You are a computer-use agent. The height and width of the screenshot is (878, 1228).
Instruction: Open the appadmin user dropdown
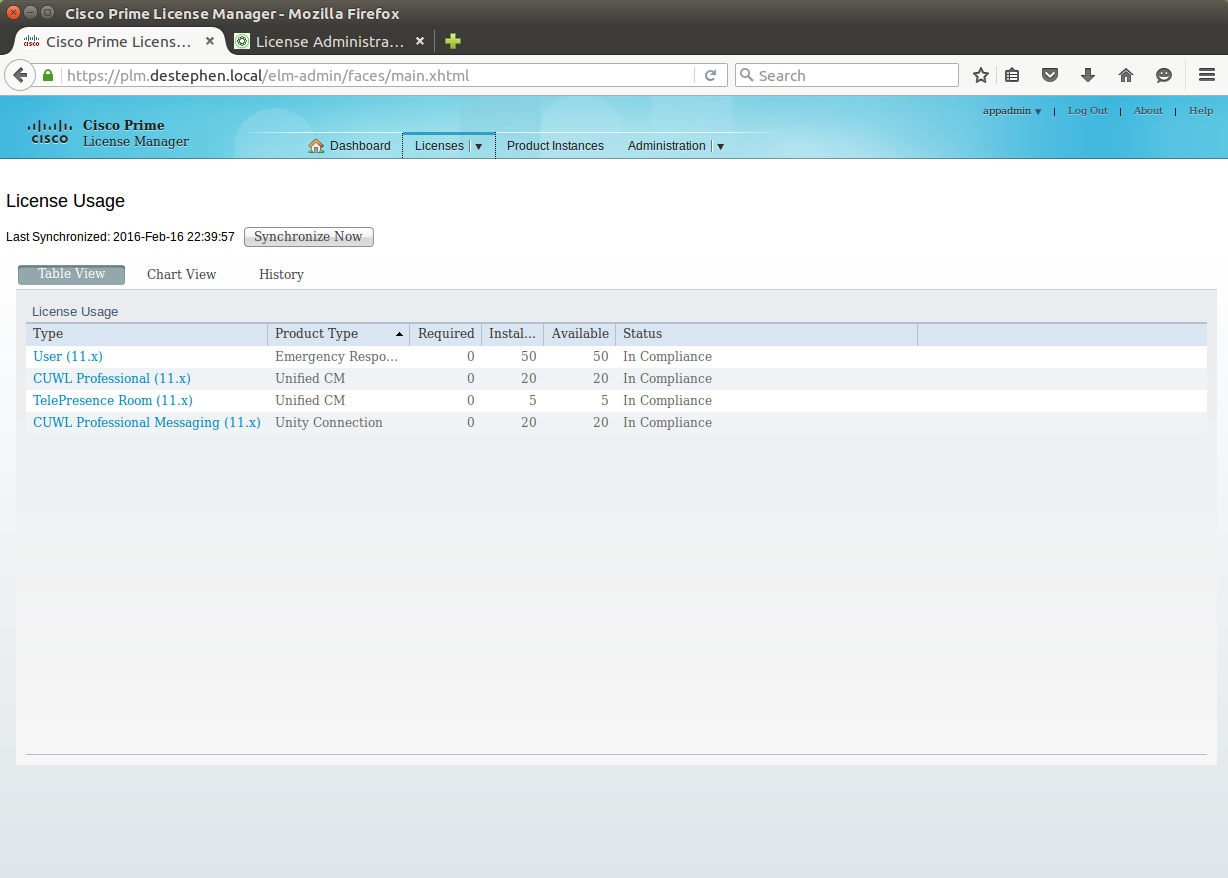click(x=1012, y=111)
